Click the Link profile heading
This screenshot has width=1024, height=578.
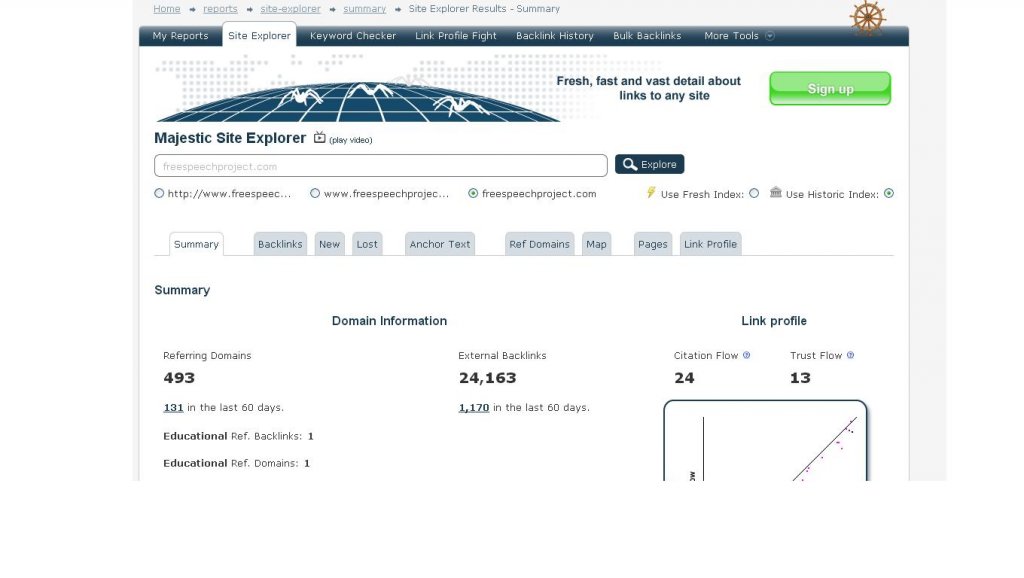pyautogui.click(x=774, y=321)
